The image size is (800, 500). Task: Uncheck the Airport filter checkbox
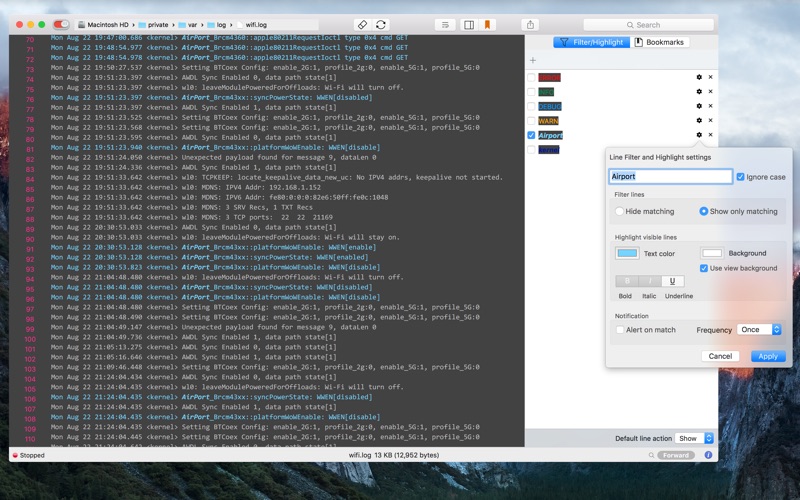(x=531, y=135)
